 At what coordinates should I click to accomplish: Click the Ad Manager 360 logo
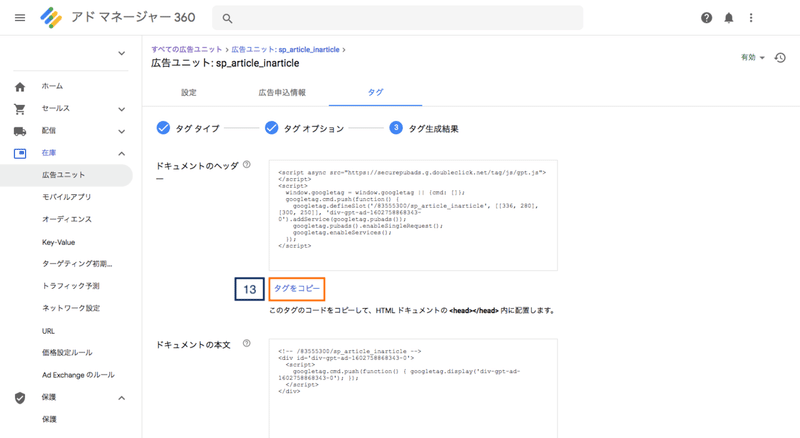51,18
